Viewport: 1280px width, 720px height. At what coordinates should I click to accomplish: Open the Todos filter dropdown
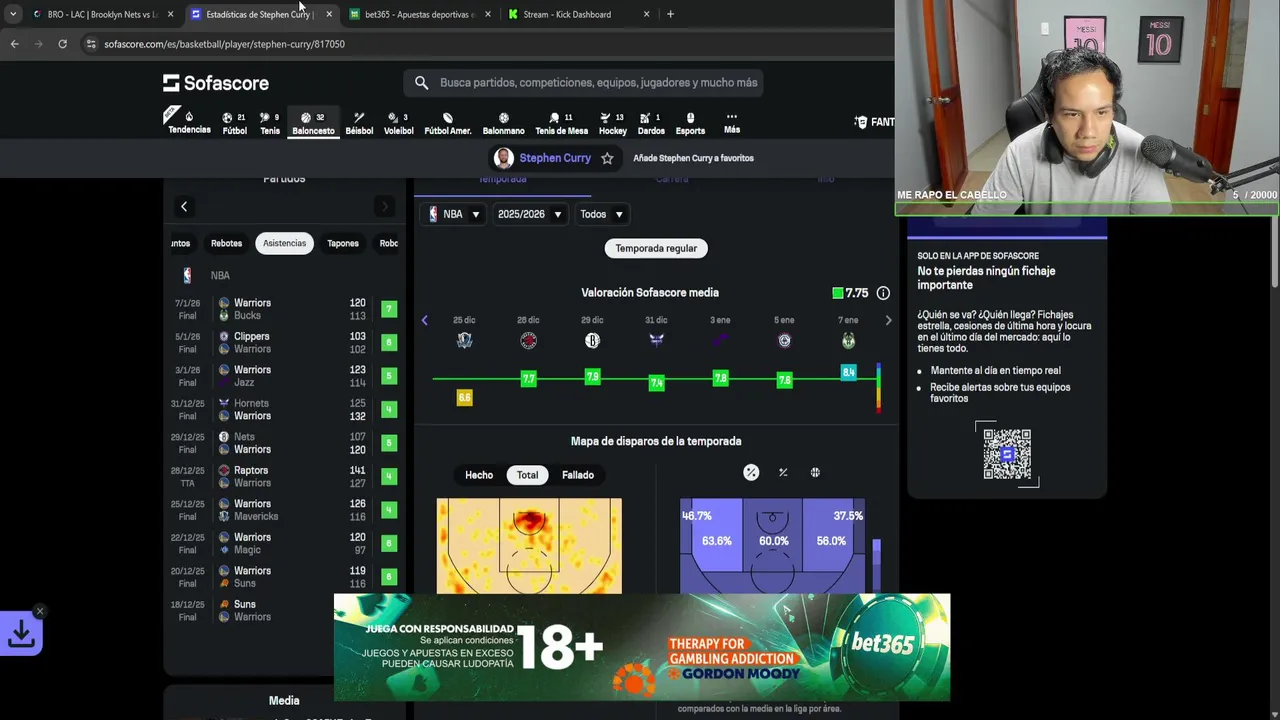(x=602, y=214)
